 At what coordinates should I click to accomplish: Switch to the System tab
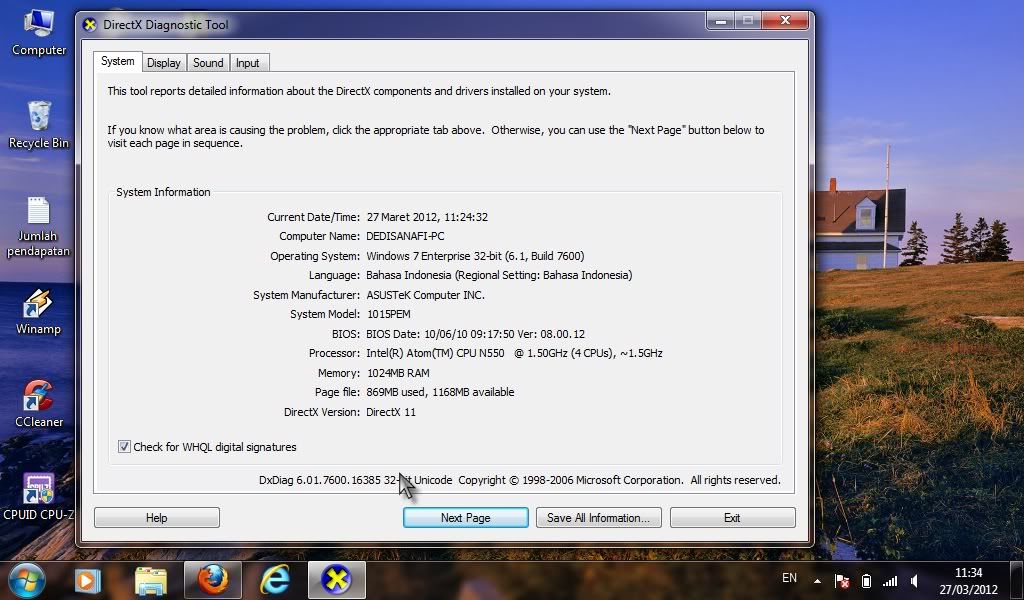coord(118,61)
